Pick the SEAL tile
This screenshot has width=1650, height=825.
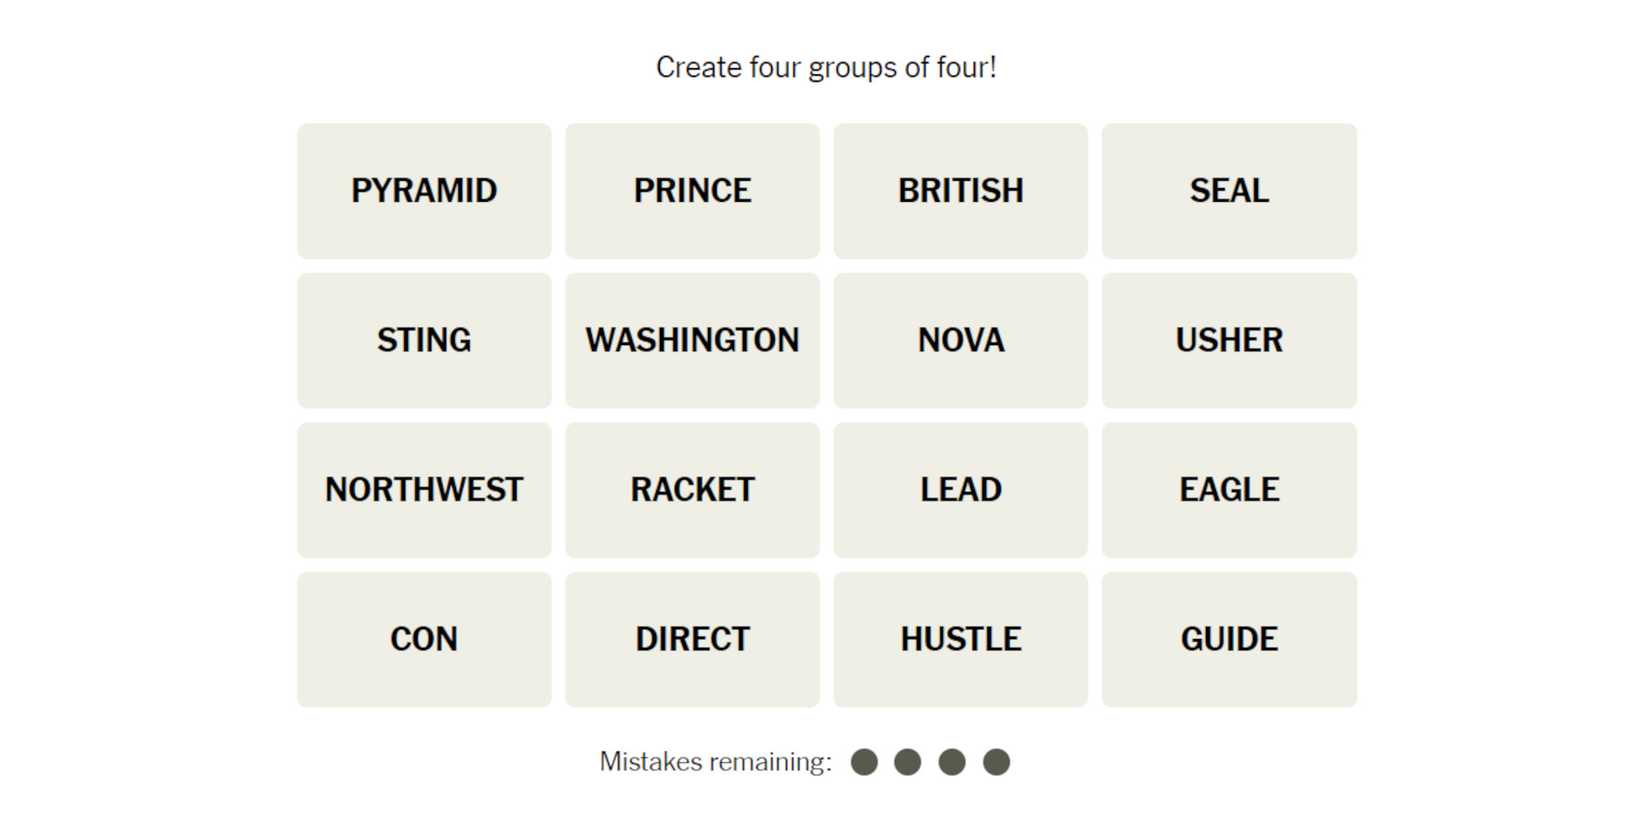(x=1229, y=191)
